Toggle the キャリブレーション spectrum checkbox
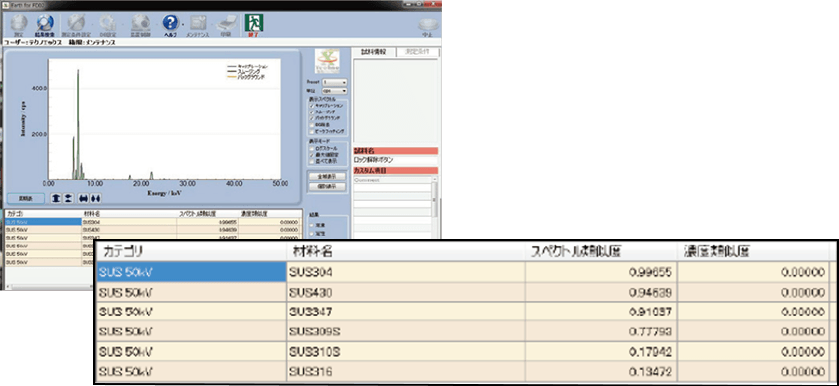This screenshot has height=386, width=839. tap(311, 106)
